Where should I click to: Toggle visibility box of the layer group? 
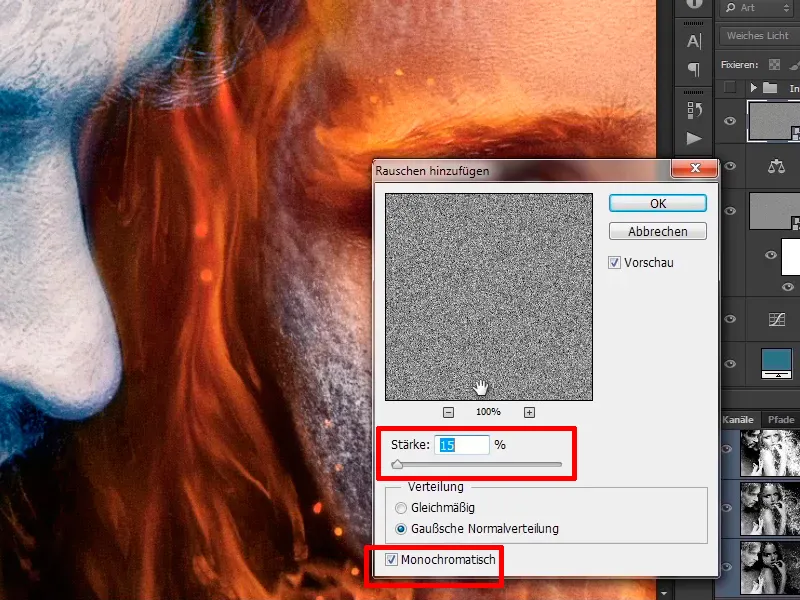[730, 88]
